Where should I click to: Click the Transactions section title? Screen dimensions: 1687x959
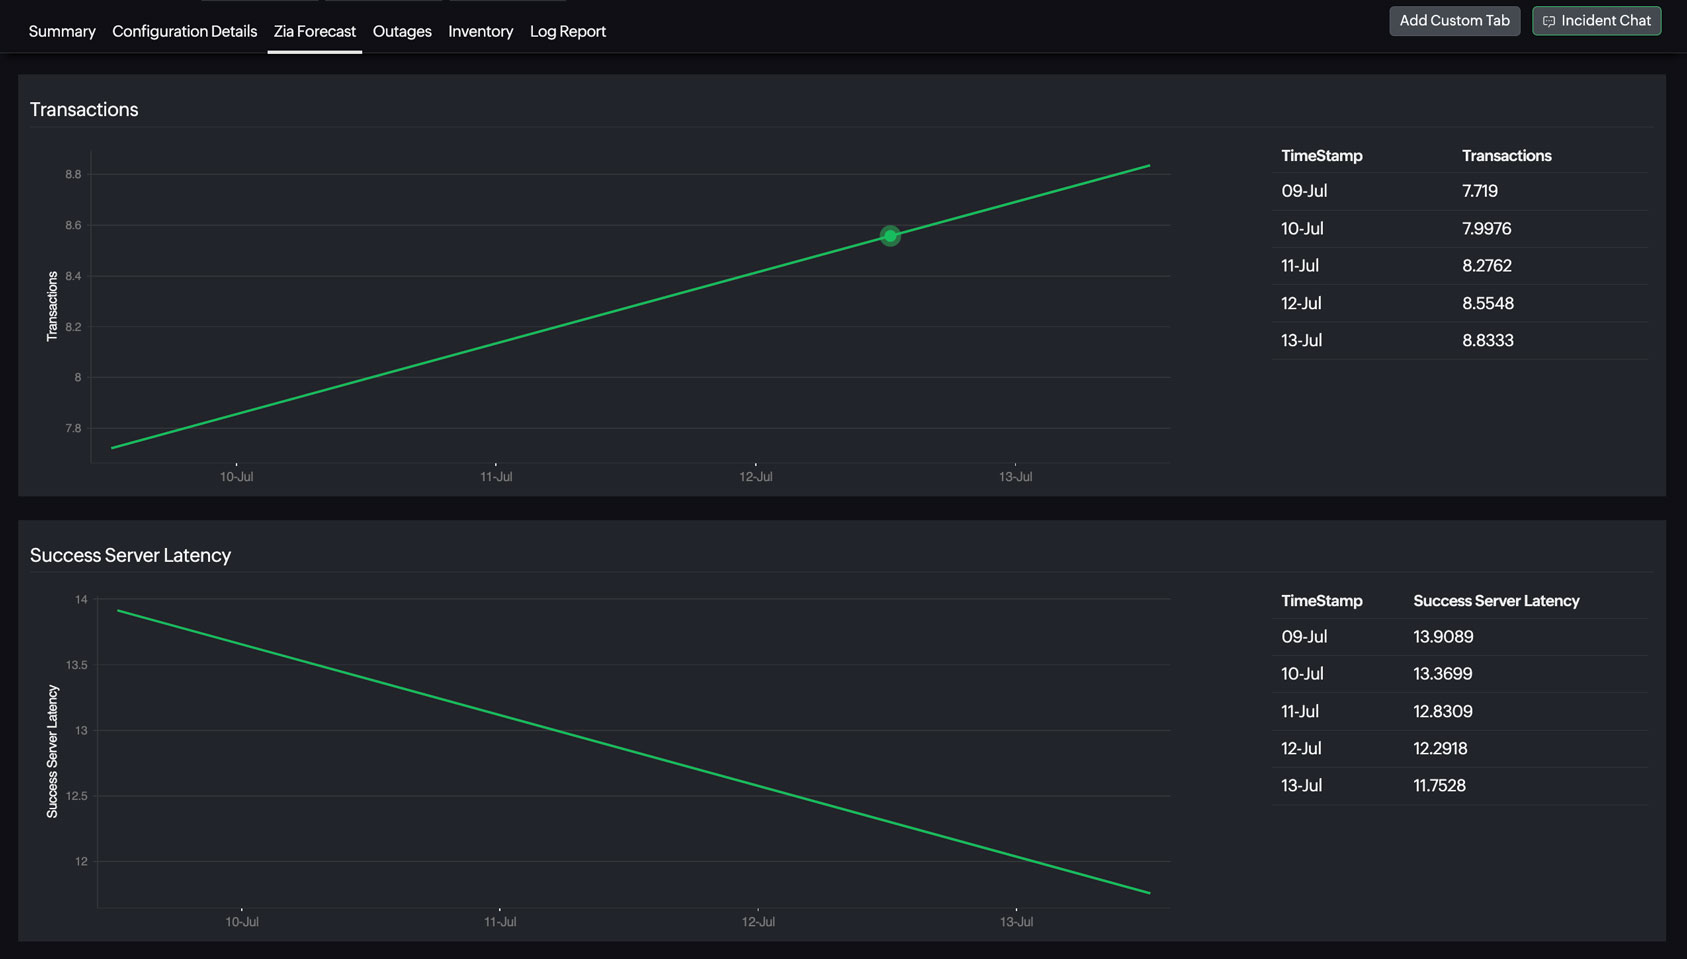(84, 109)
